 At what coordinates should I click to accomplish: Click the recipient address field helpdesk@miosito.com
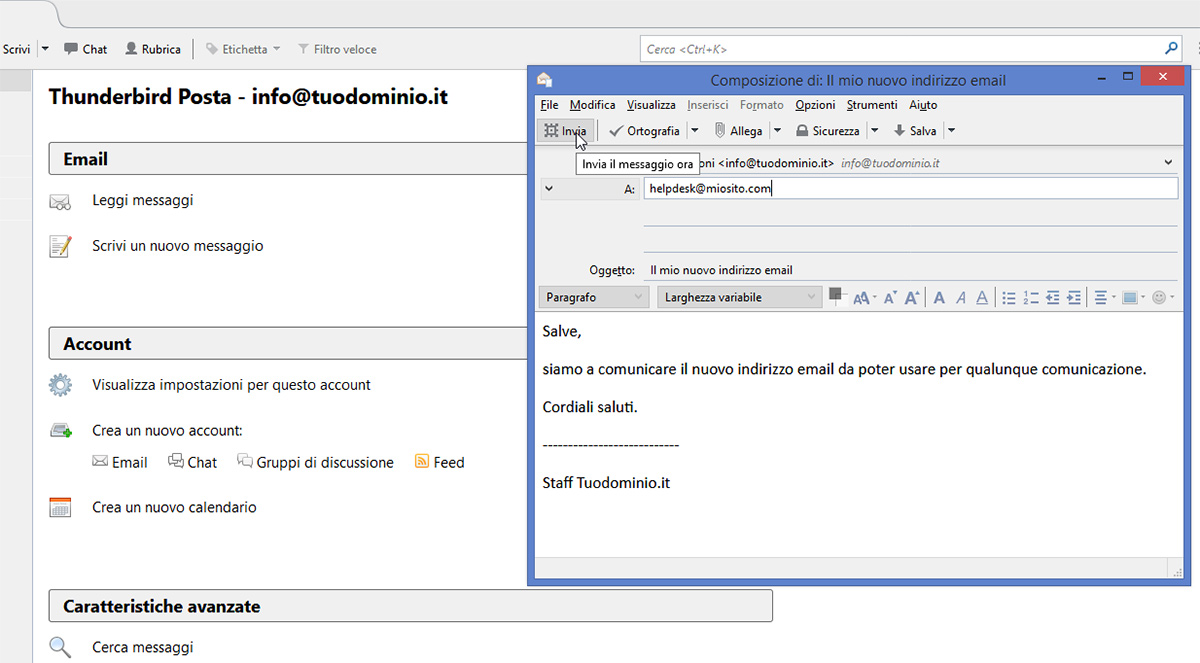pyautogui.click(x=910, y=188)
